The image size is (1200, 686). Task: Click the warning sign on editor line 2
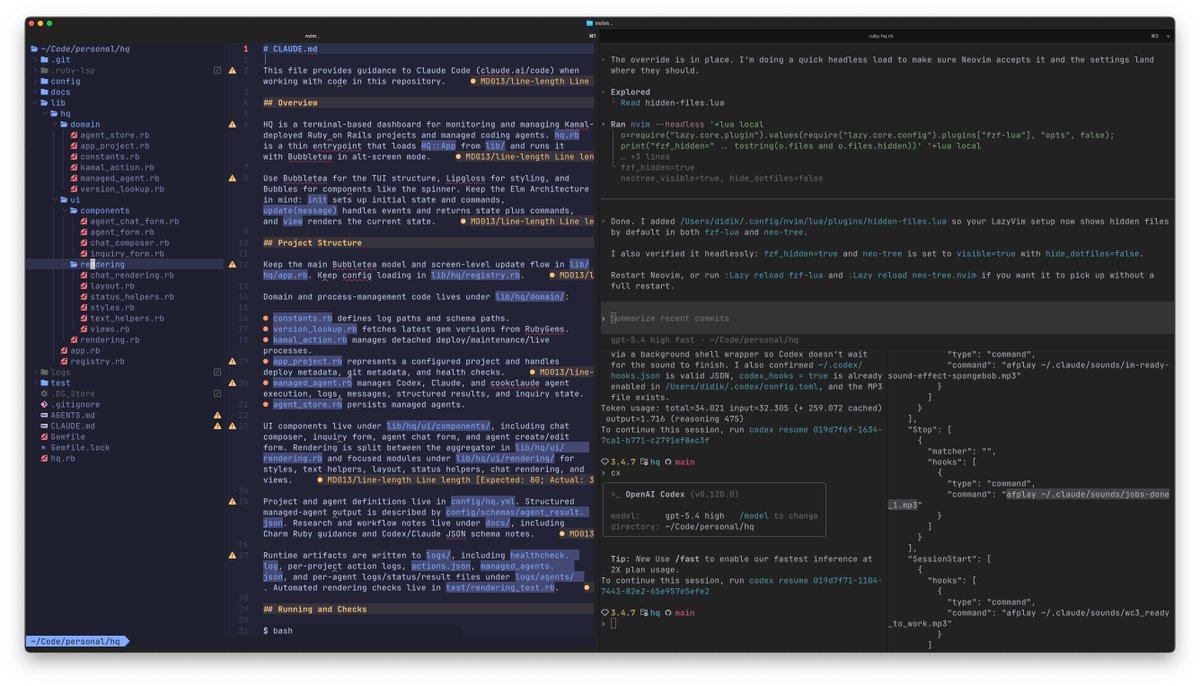click(233, 70)
